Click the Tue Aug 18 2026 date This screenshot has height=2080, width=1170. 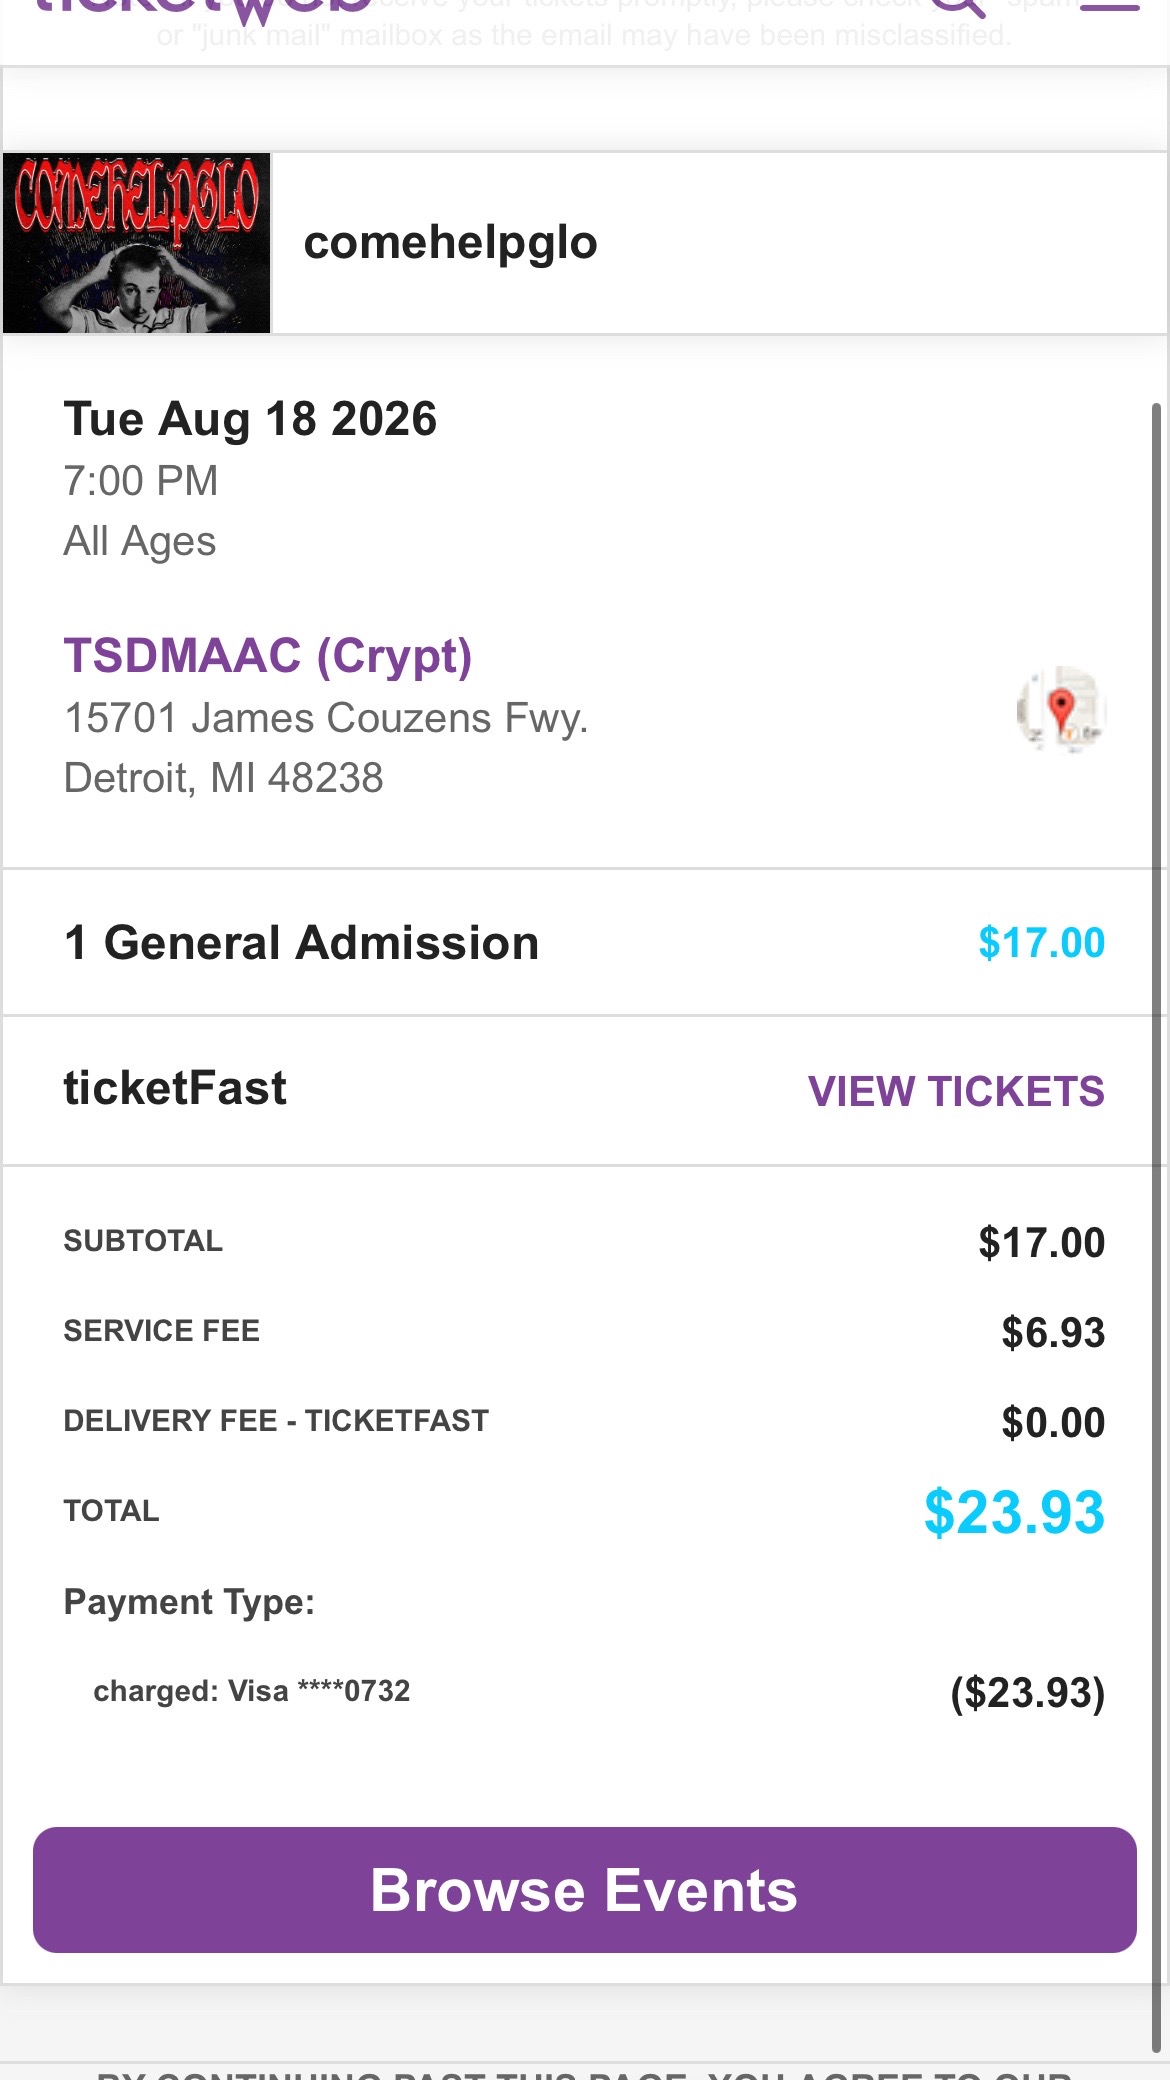250,419
